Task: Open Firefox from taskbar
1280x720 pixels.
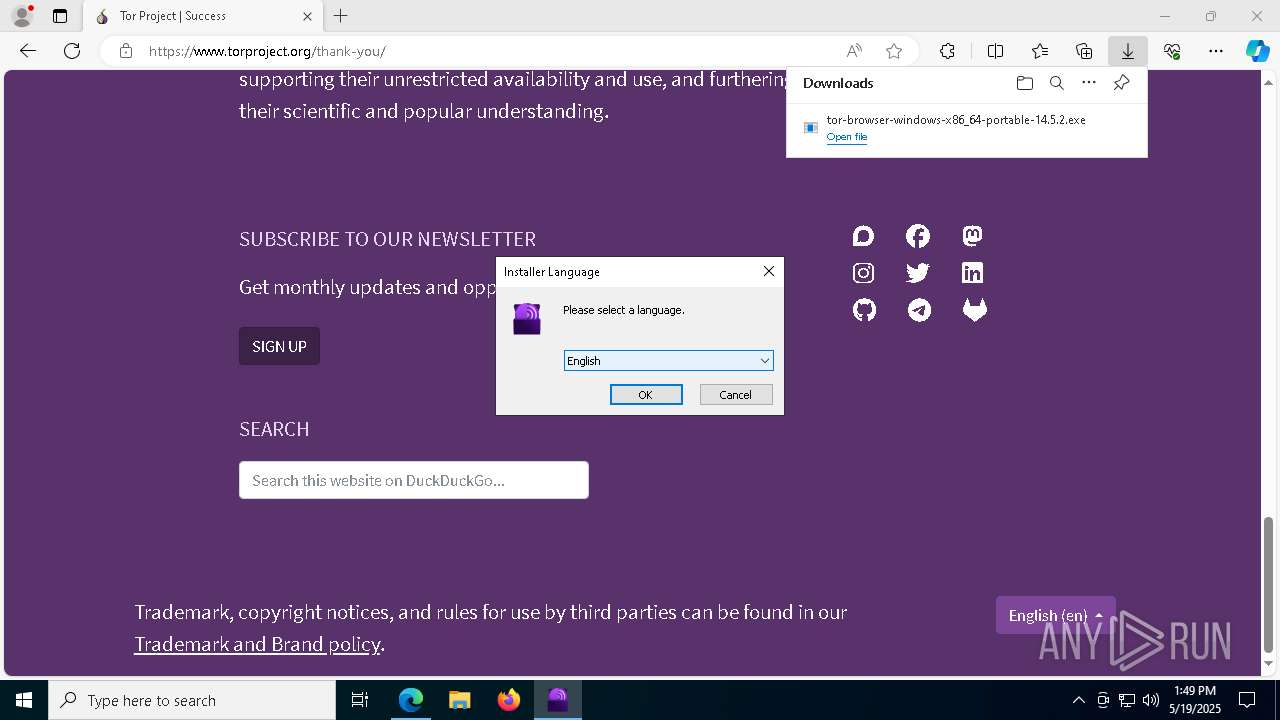Action: pyautogui.click(x=508, y=700)
